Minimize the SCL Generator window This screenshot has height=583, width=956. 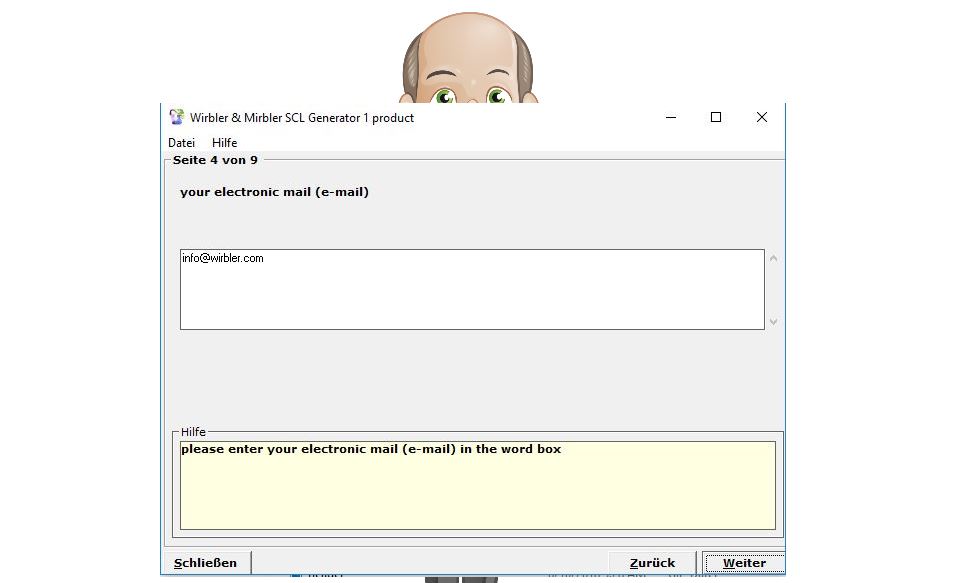point(670,117)
